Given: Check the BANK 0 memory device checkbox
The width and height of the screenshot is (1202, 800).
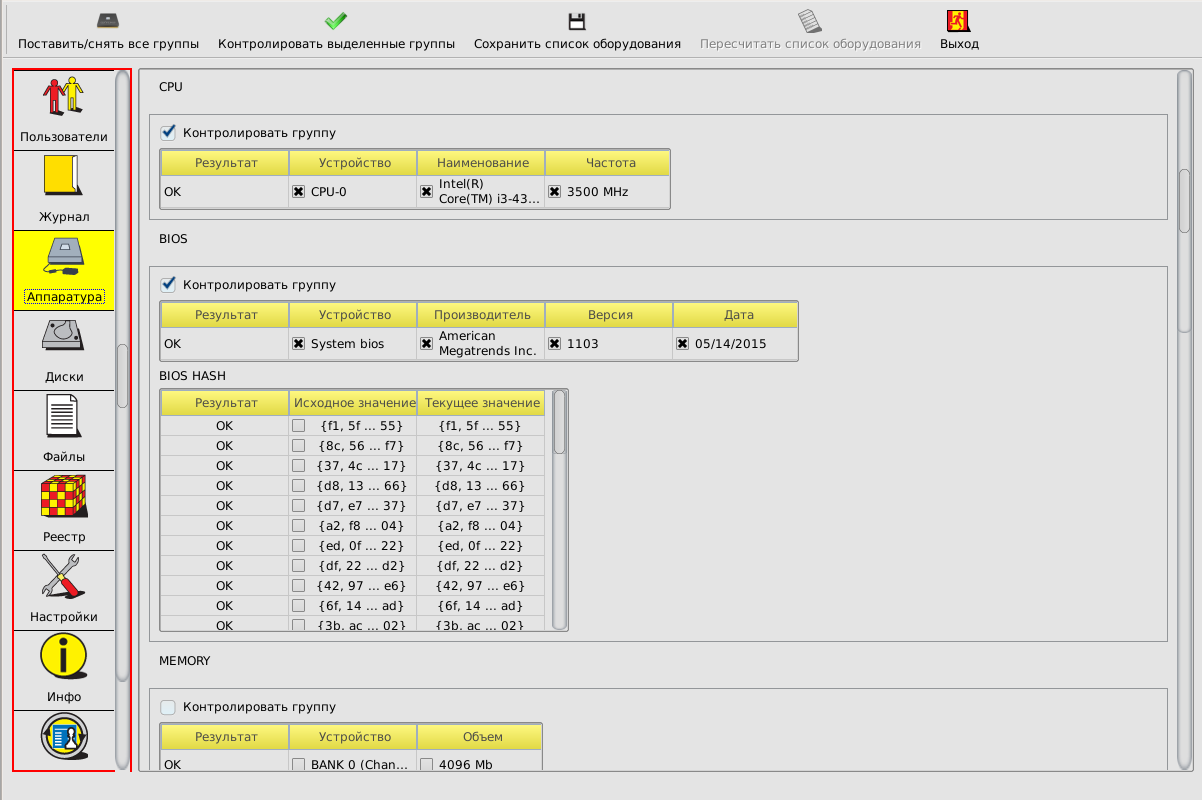Looking at the screenshot, I should click(x=298, y=765).
